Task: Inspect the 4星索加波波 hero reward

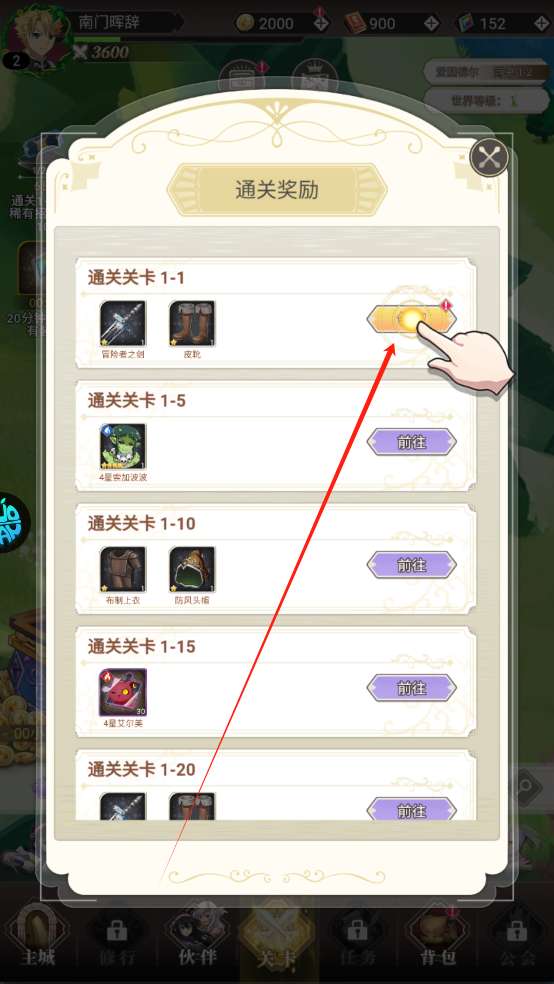Action: coord(123,447)
